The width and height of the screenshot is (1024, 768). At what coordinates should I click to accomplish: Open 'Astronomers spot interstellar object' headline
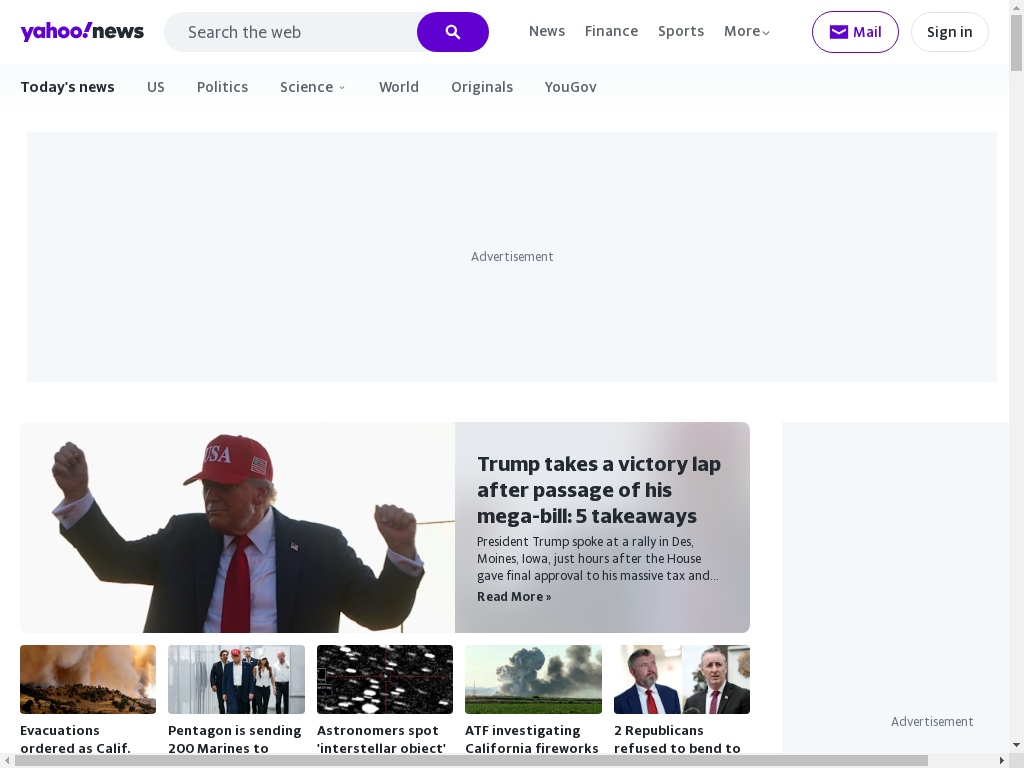tap(381, 739)
